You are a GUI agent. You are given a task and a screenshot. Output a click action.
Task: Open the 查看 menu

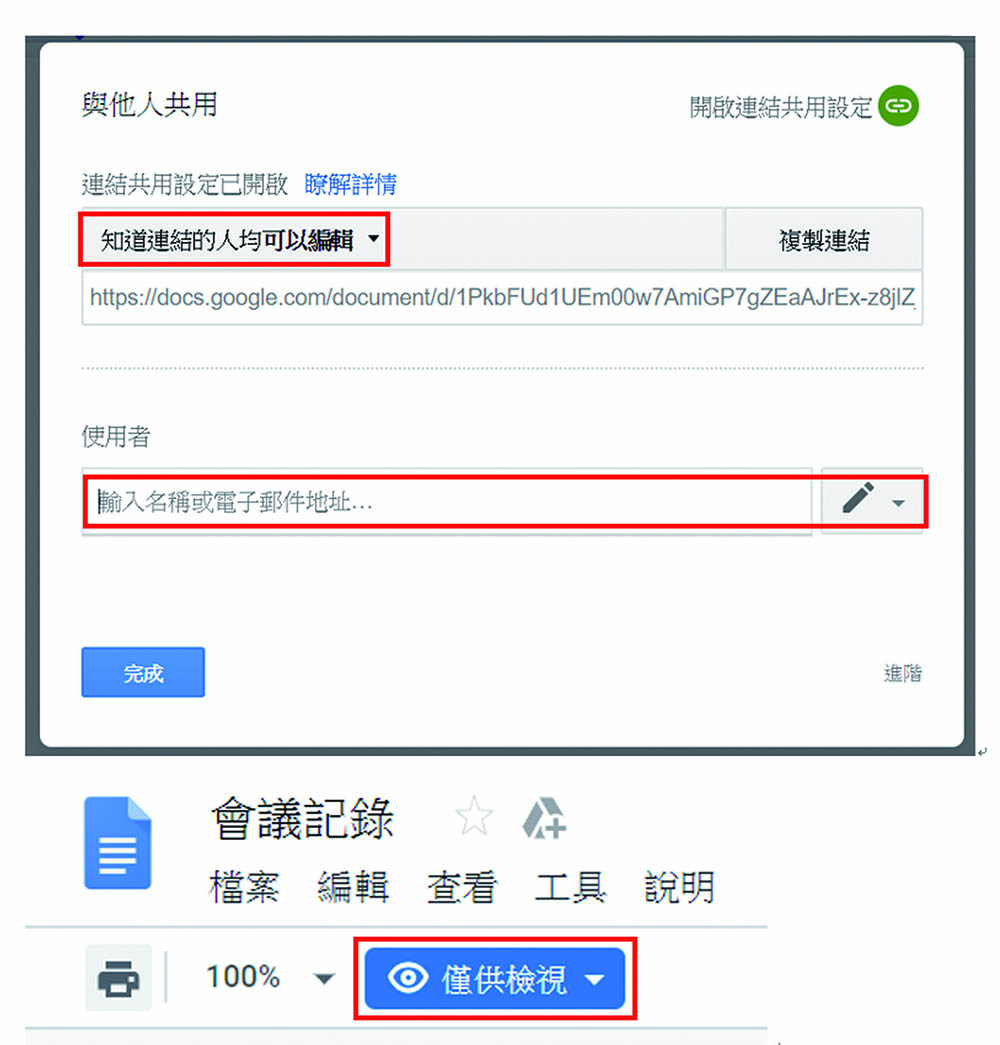click(x=462, y=887)
